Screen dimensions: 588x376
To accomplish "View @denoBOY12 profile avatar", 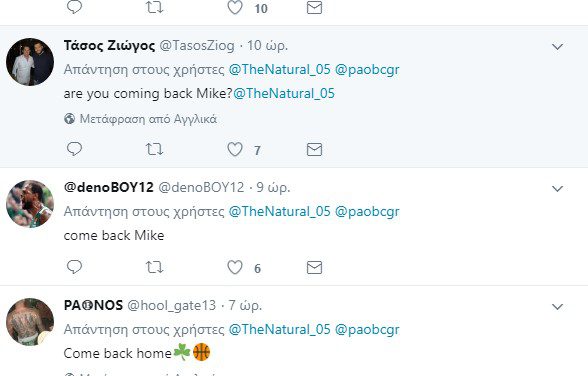I will pos(30,204).
